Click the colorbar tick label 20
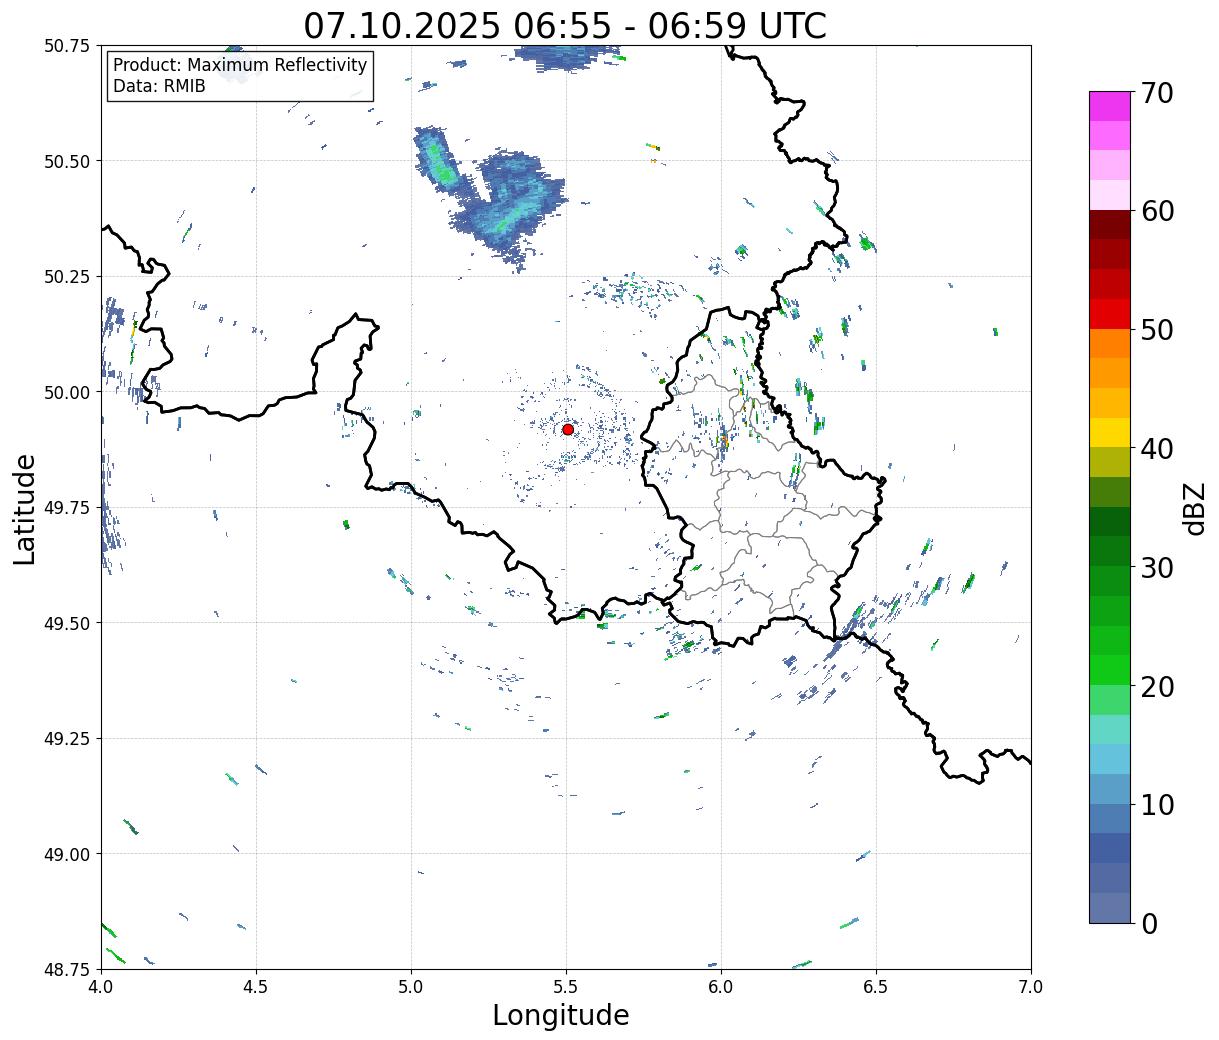This screenshot has height=1040, width=1219. [1156, 686]
